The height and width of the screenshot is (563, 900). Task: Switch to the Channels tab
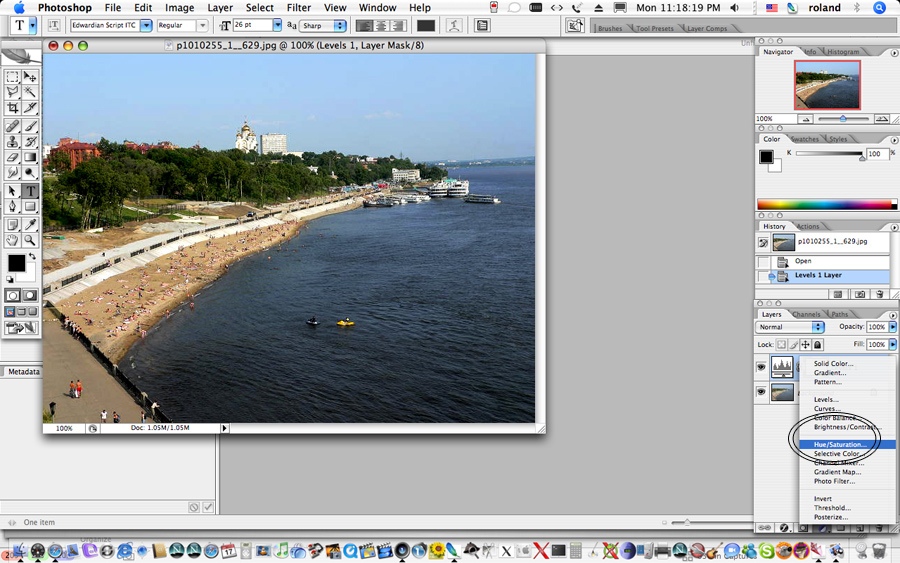tap(806, 314)
